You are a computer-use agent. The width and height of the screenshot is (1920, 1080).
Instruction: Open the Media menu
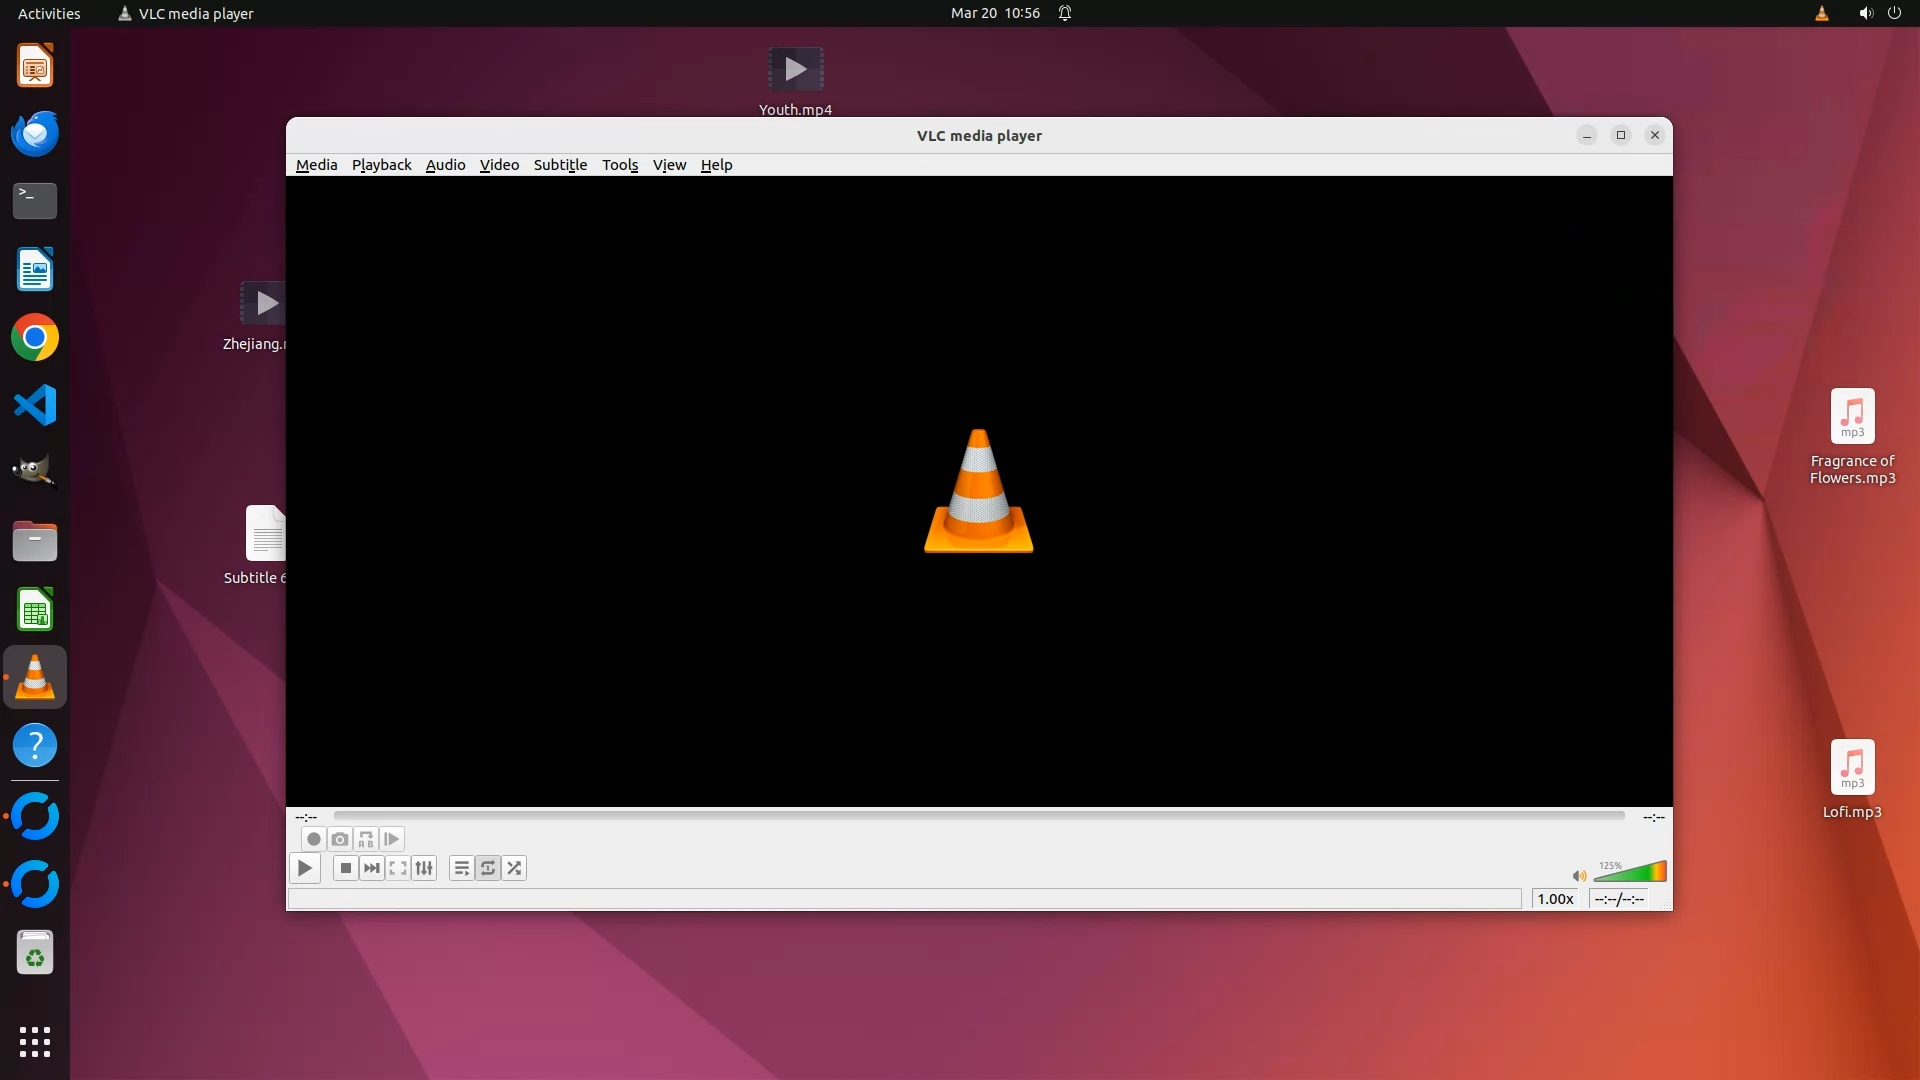pos(316,165)
